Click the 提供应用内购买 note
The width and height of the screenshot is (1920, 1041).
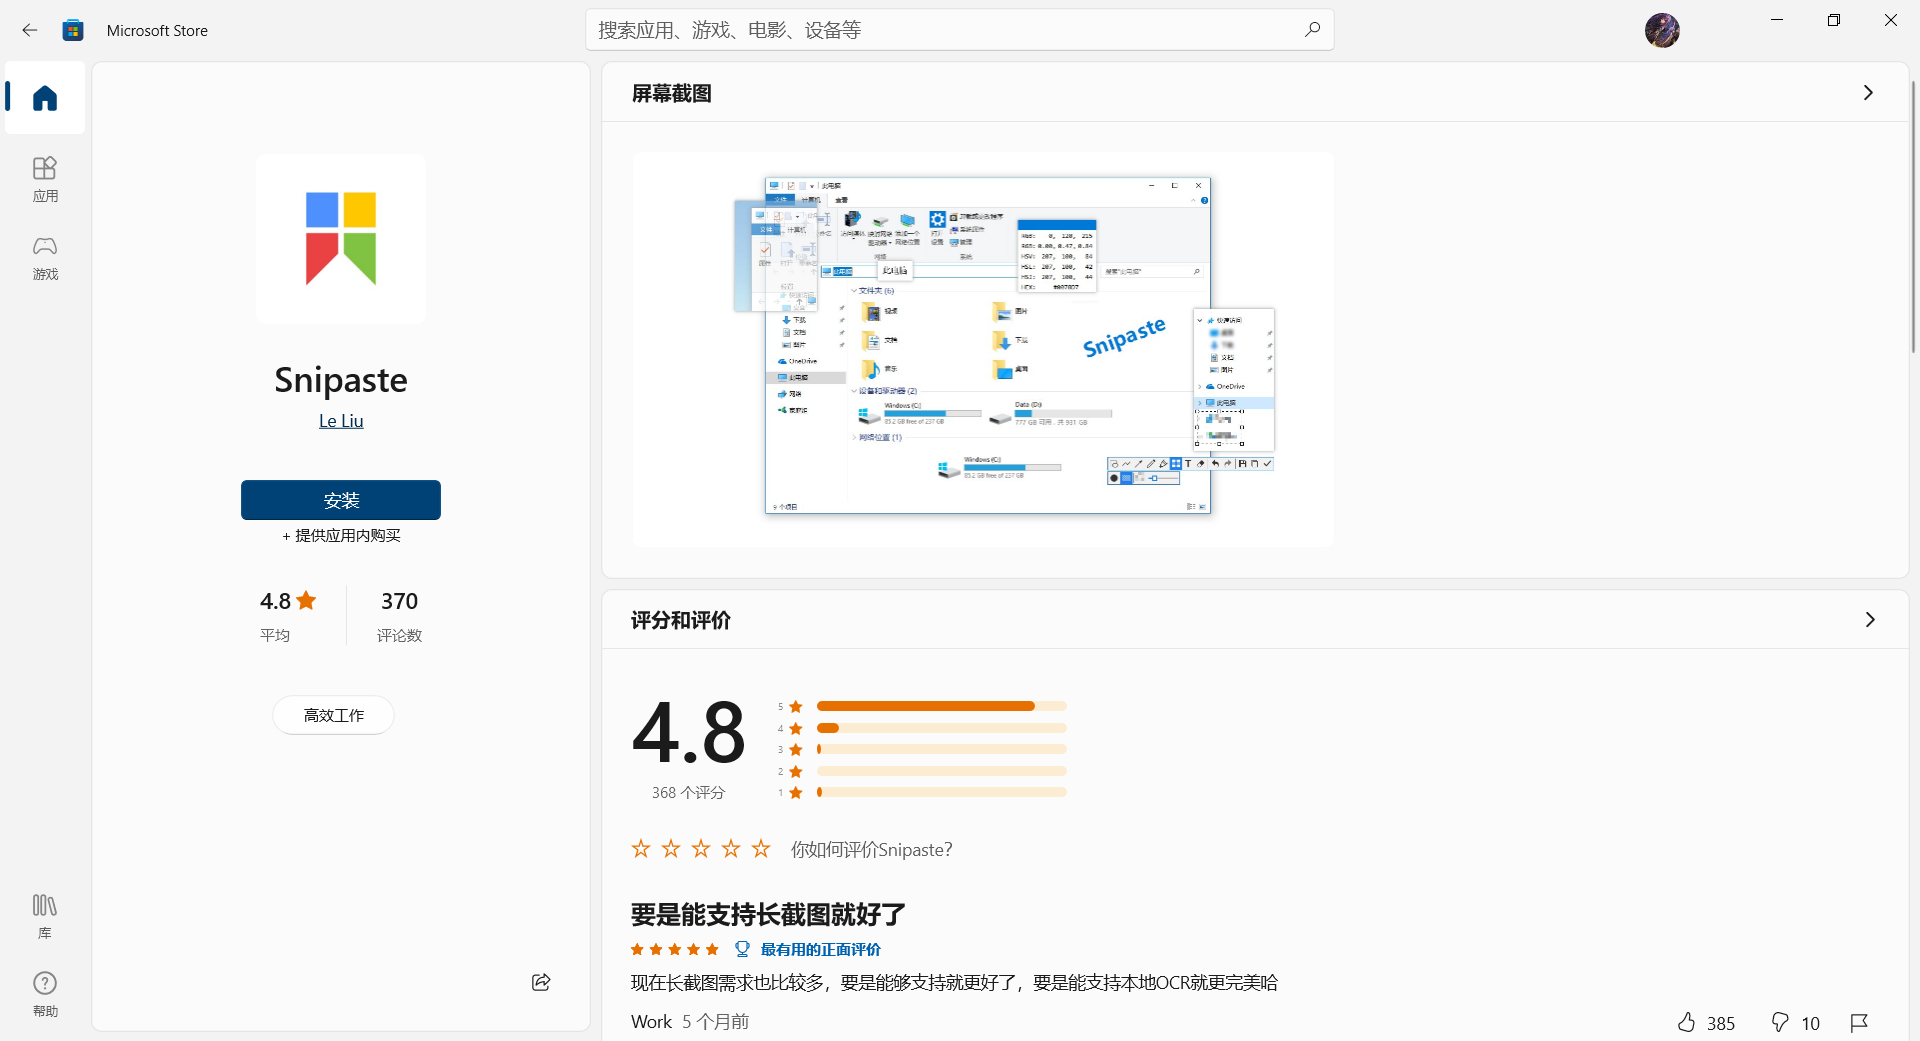pos(341,535)
